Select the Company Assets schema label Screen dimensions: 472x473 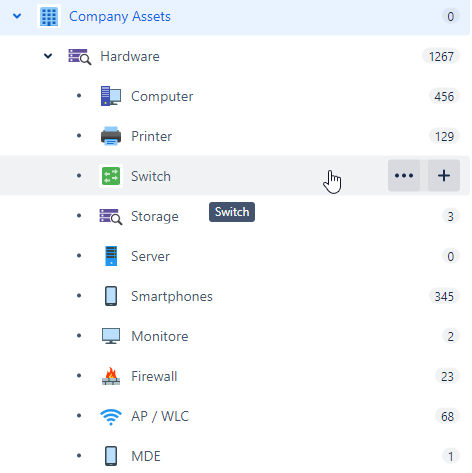[x=120, y=16]
